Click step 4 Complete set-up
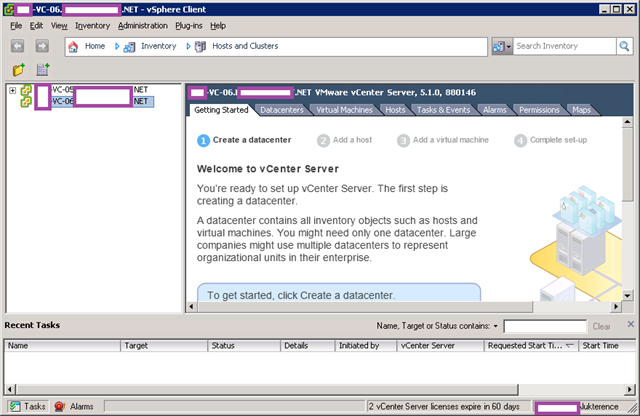 point(550,140)
